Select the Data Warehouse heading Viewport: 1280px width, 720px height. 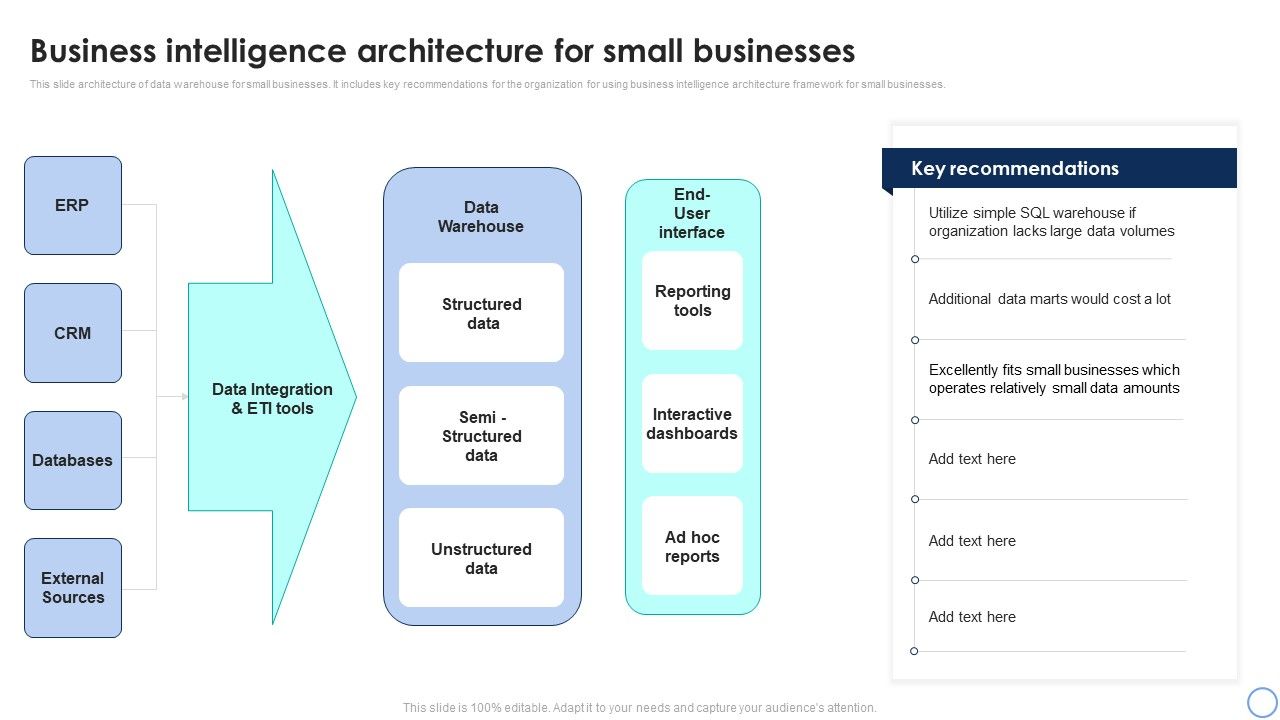(x=481, y=217)
